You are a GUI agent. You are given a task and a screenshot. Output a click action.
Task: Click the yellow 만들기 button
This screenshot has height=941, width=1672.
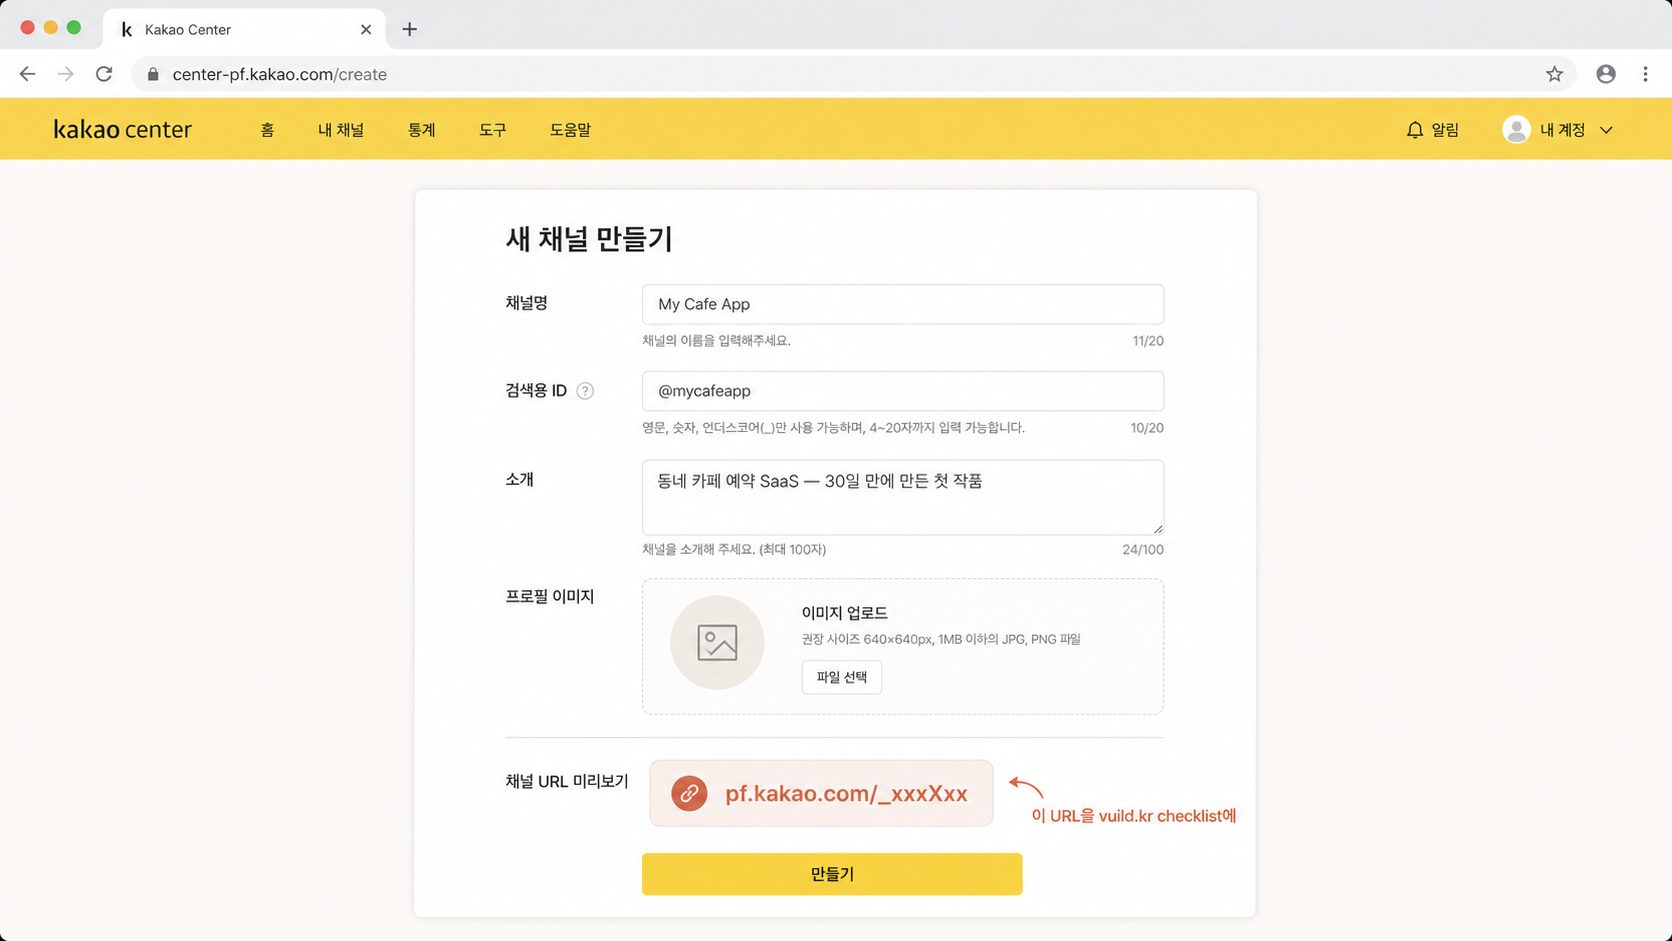pyautogui.click(x=832, y=874)
